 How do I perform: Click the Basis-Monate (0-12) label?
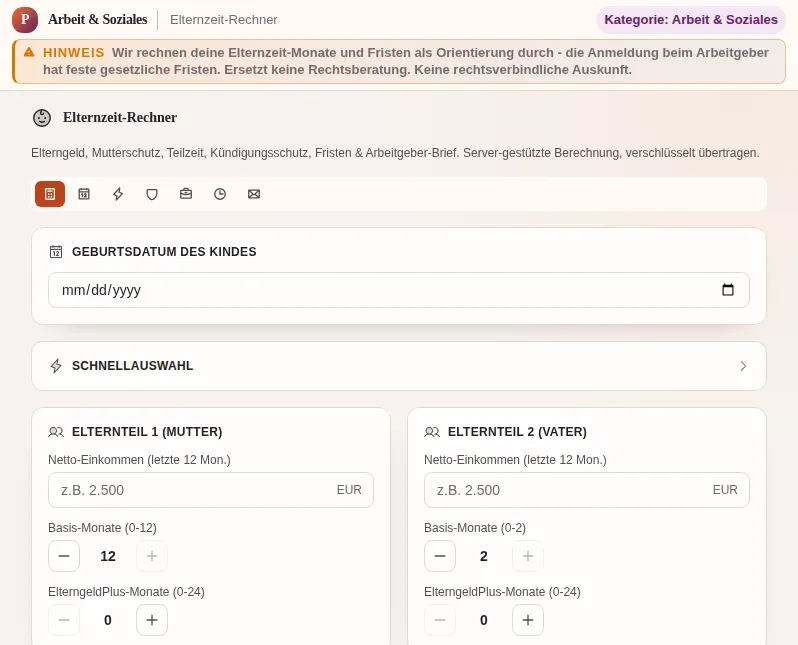point(102,528)
